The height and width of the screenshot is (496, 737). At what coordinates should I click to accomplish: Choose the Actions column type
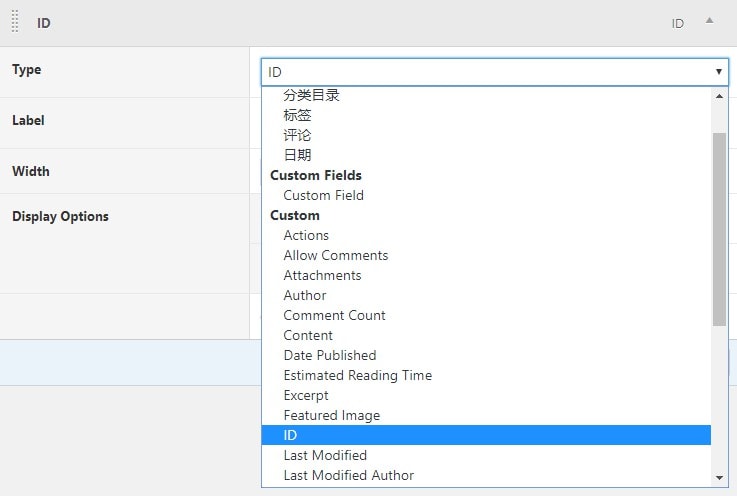click(306, 235)
